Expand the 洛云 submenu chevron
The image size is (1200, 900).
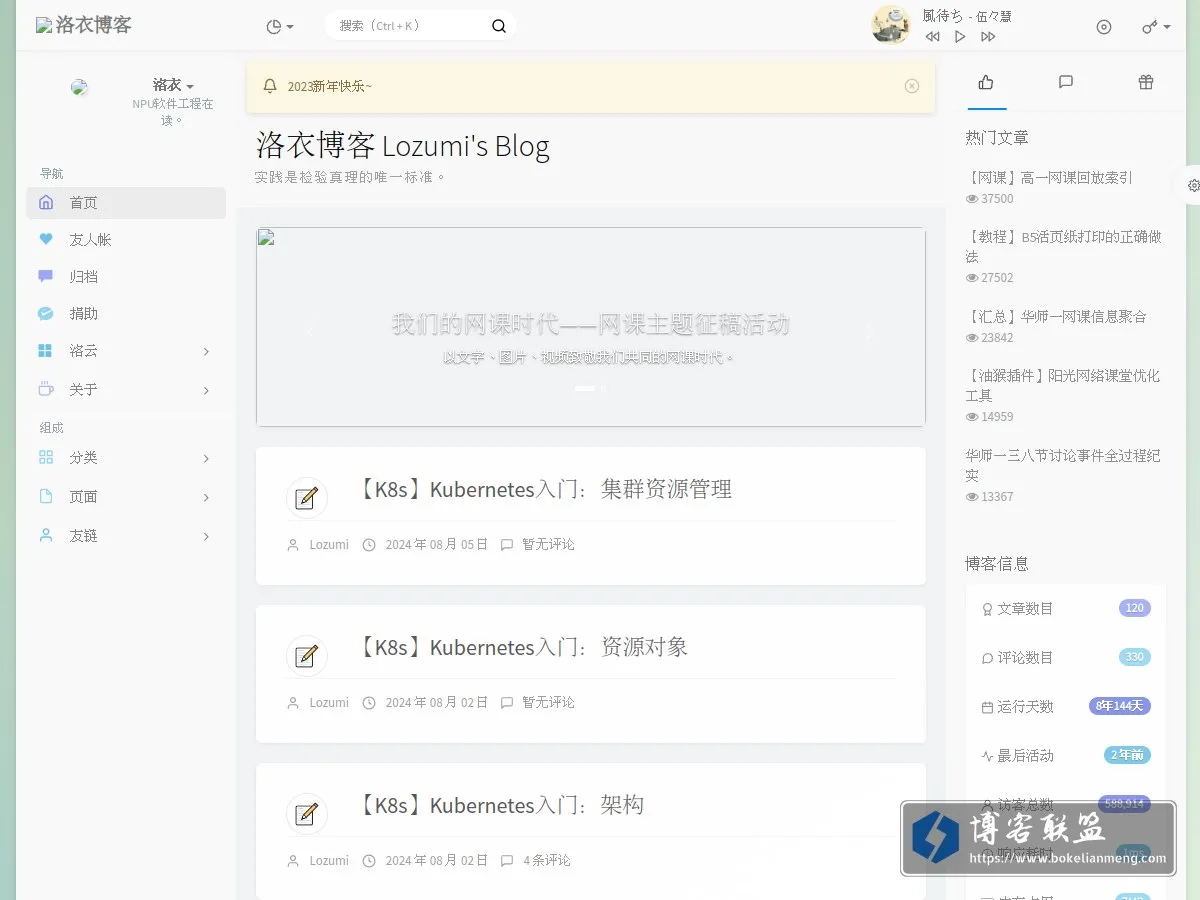click(x=206, y=351)
